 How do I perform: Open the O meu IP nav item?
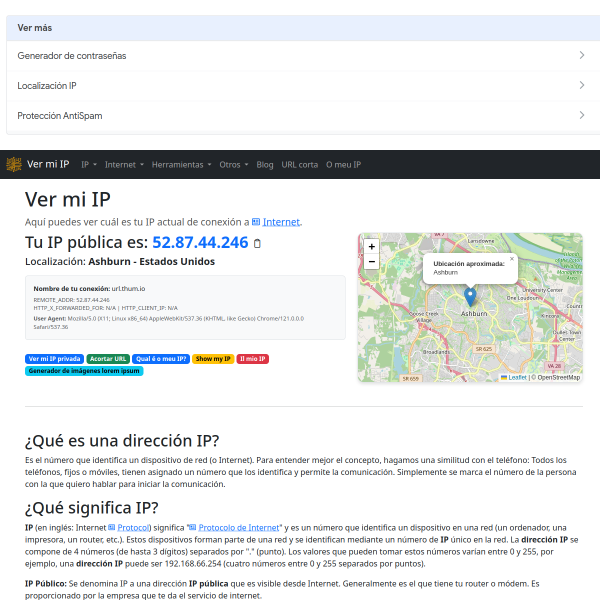point(343,165)
